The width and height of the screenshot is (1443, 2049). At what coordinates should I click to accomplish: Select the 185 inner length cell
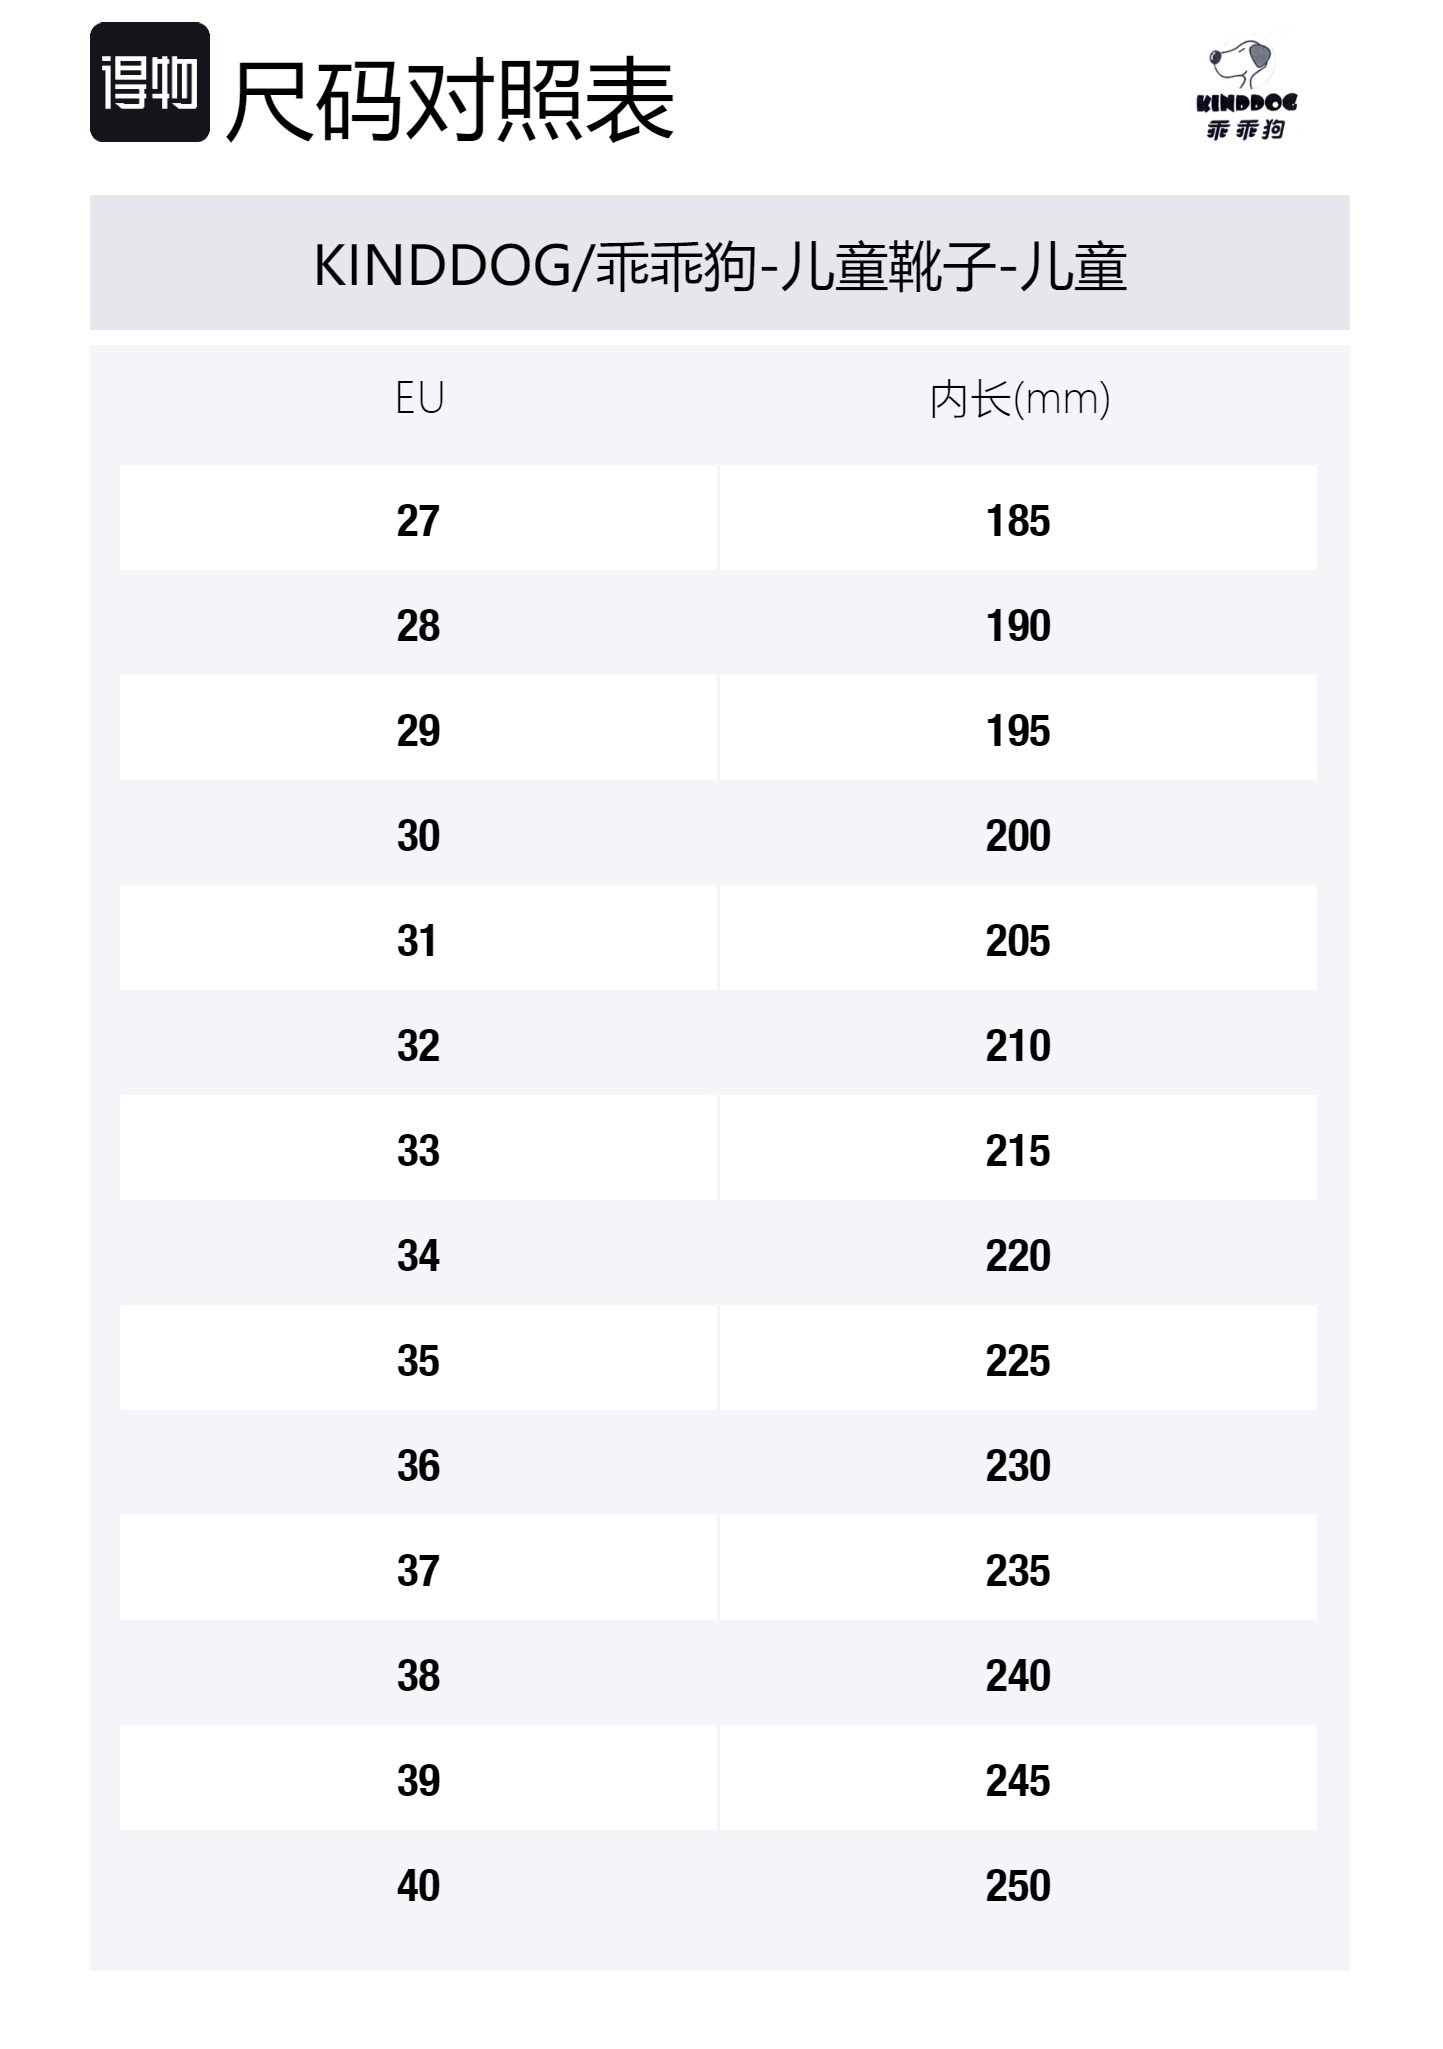pos(1018,520)
